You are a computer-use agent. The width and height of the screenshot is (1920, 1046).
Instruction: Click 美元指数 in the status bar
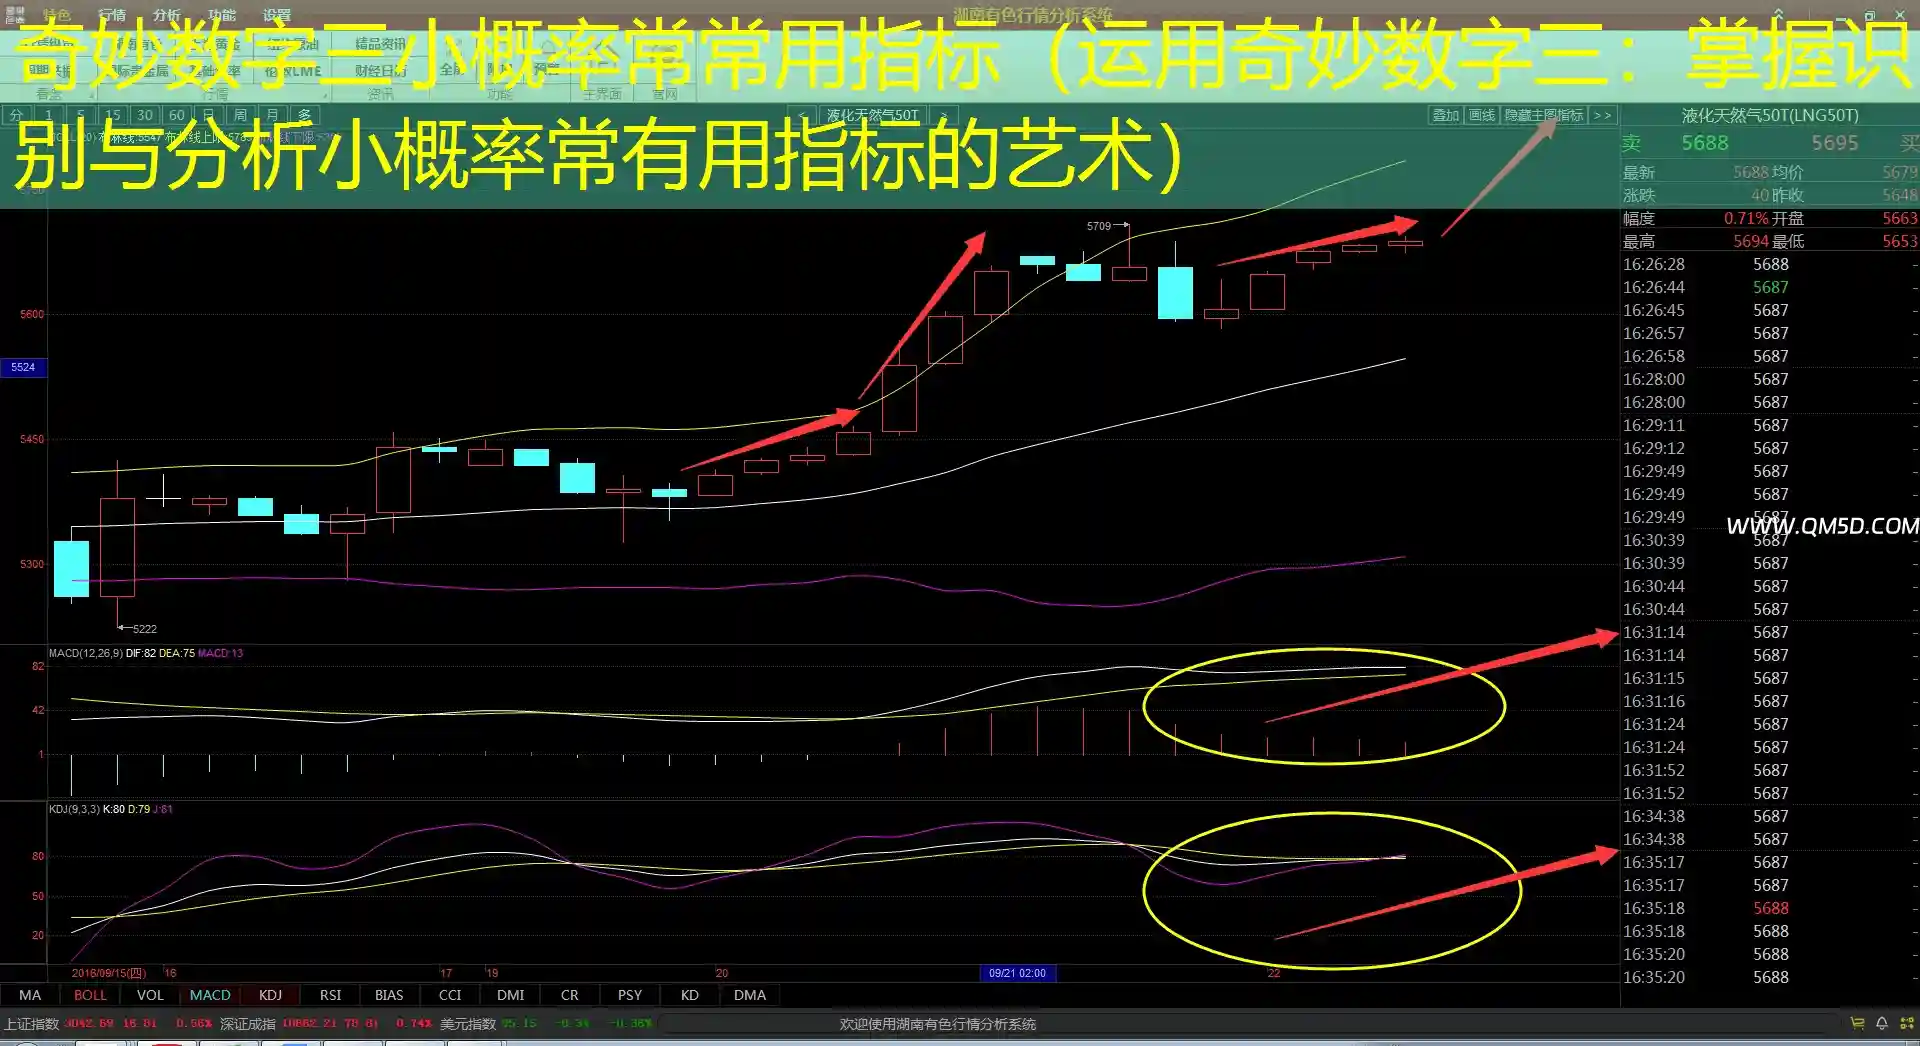pyautogui.click(x=468, y=1024)
